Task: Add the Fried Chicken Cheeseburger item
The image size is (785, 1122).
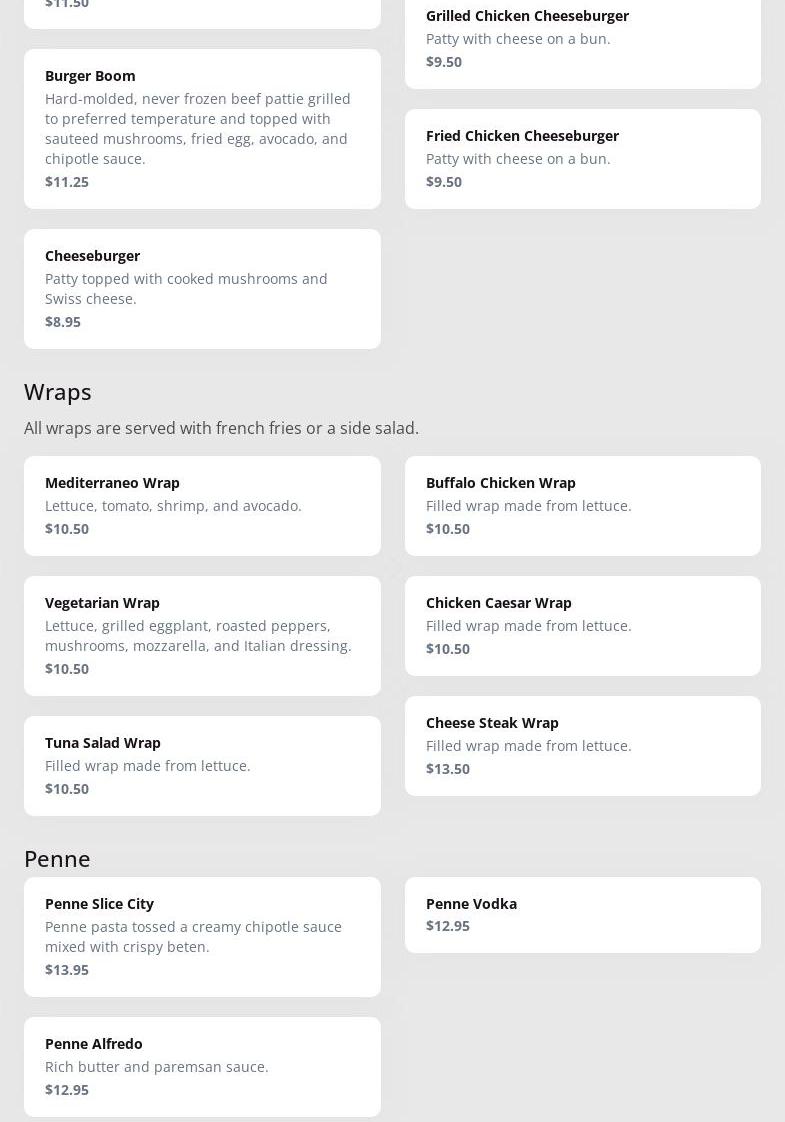Action: coord(582,158)
